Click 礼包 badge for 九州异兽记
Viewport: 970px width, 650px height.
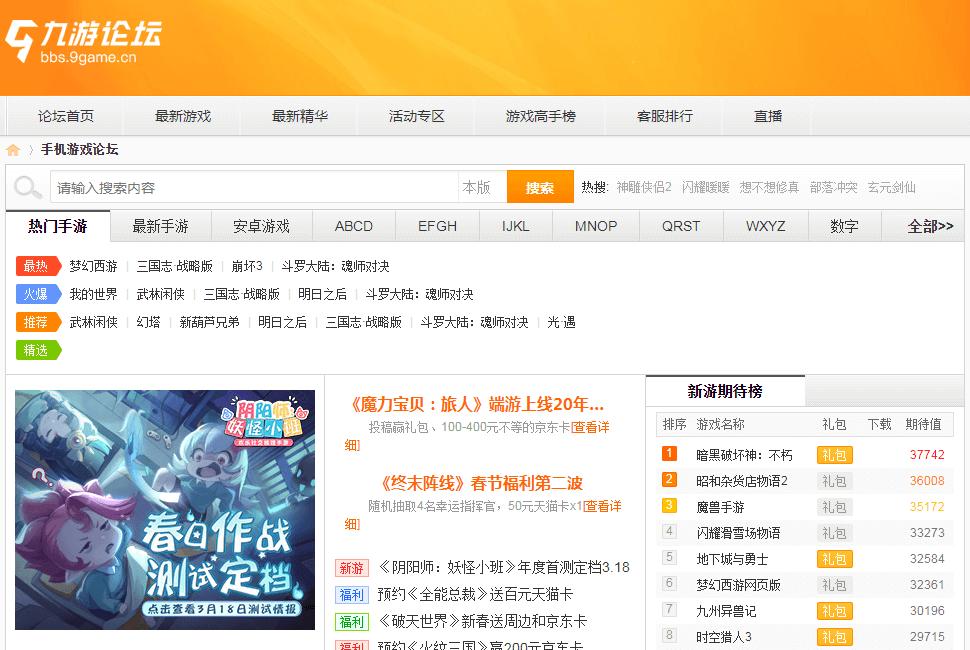tap(835, 611)
